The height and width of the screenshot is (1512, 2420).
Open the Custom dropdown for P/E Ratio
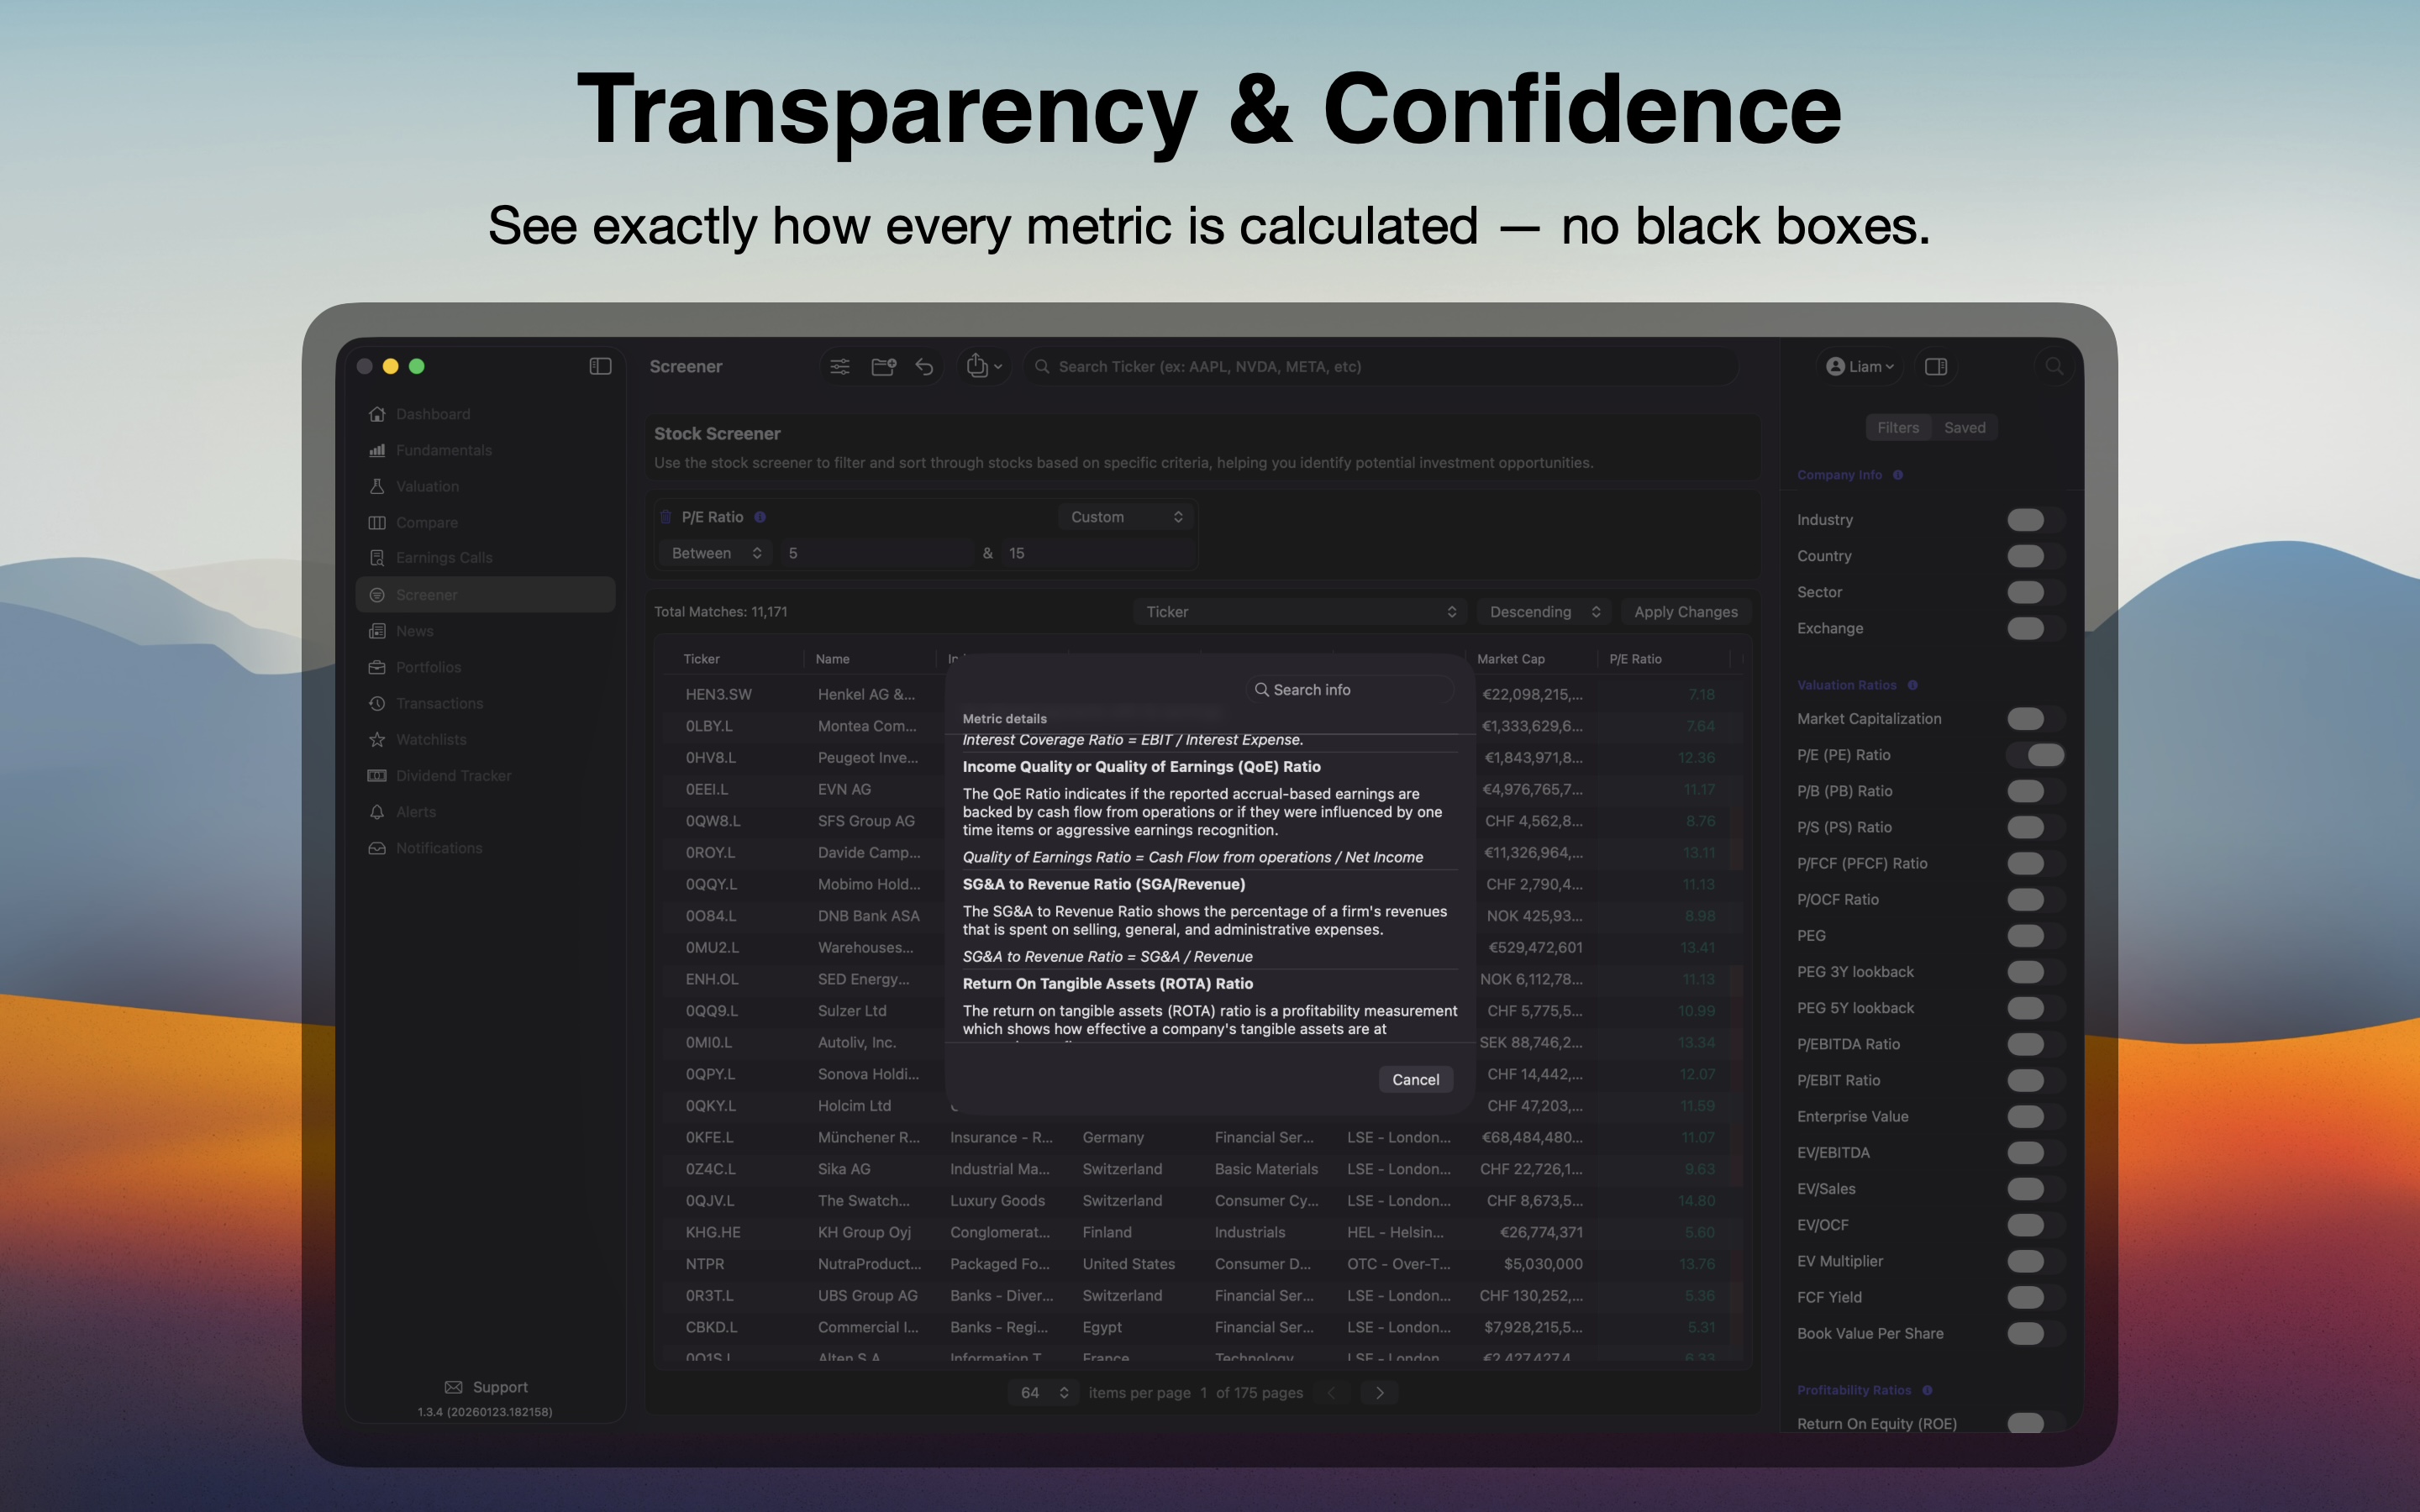click(1125, 516)
